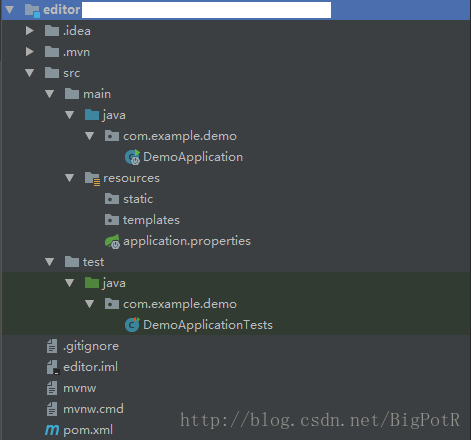Click the application.properties Spring leaf icon
This screenshot has width=471, height=440.
[x=112, y=241]
